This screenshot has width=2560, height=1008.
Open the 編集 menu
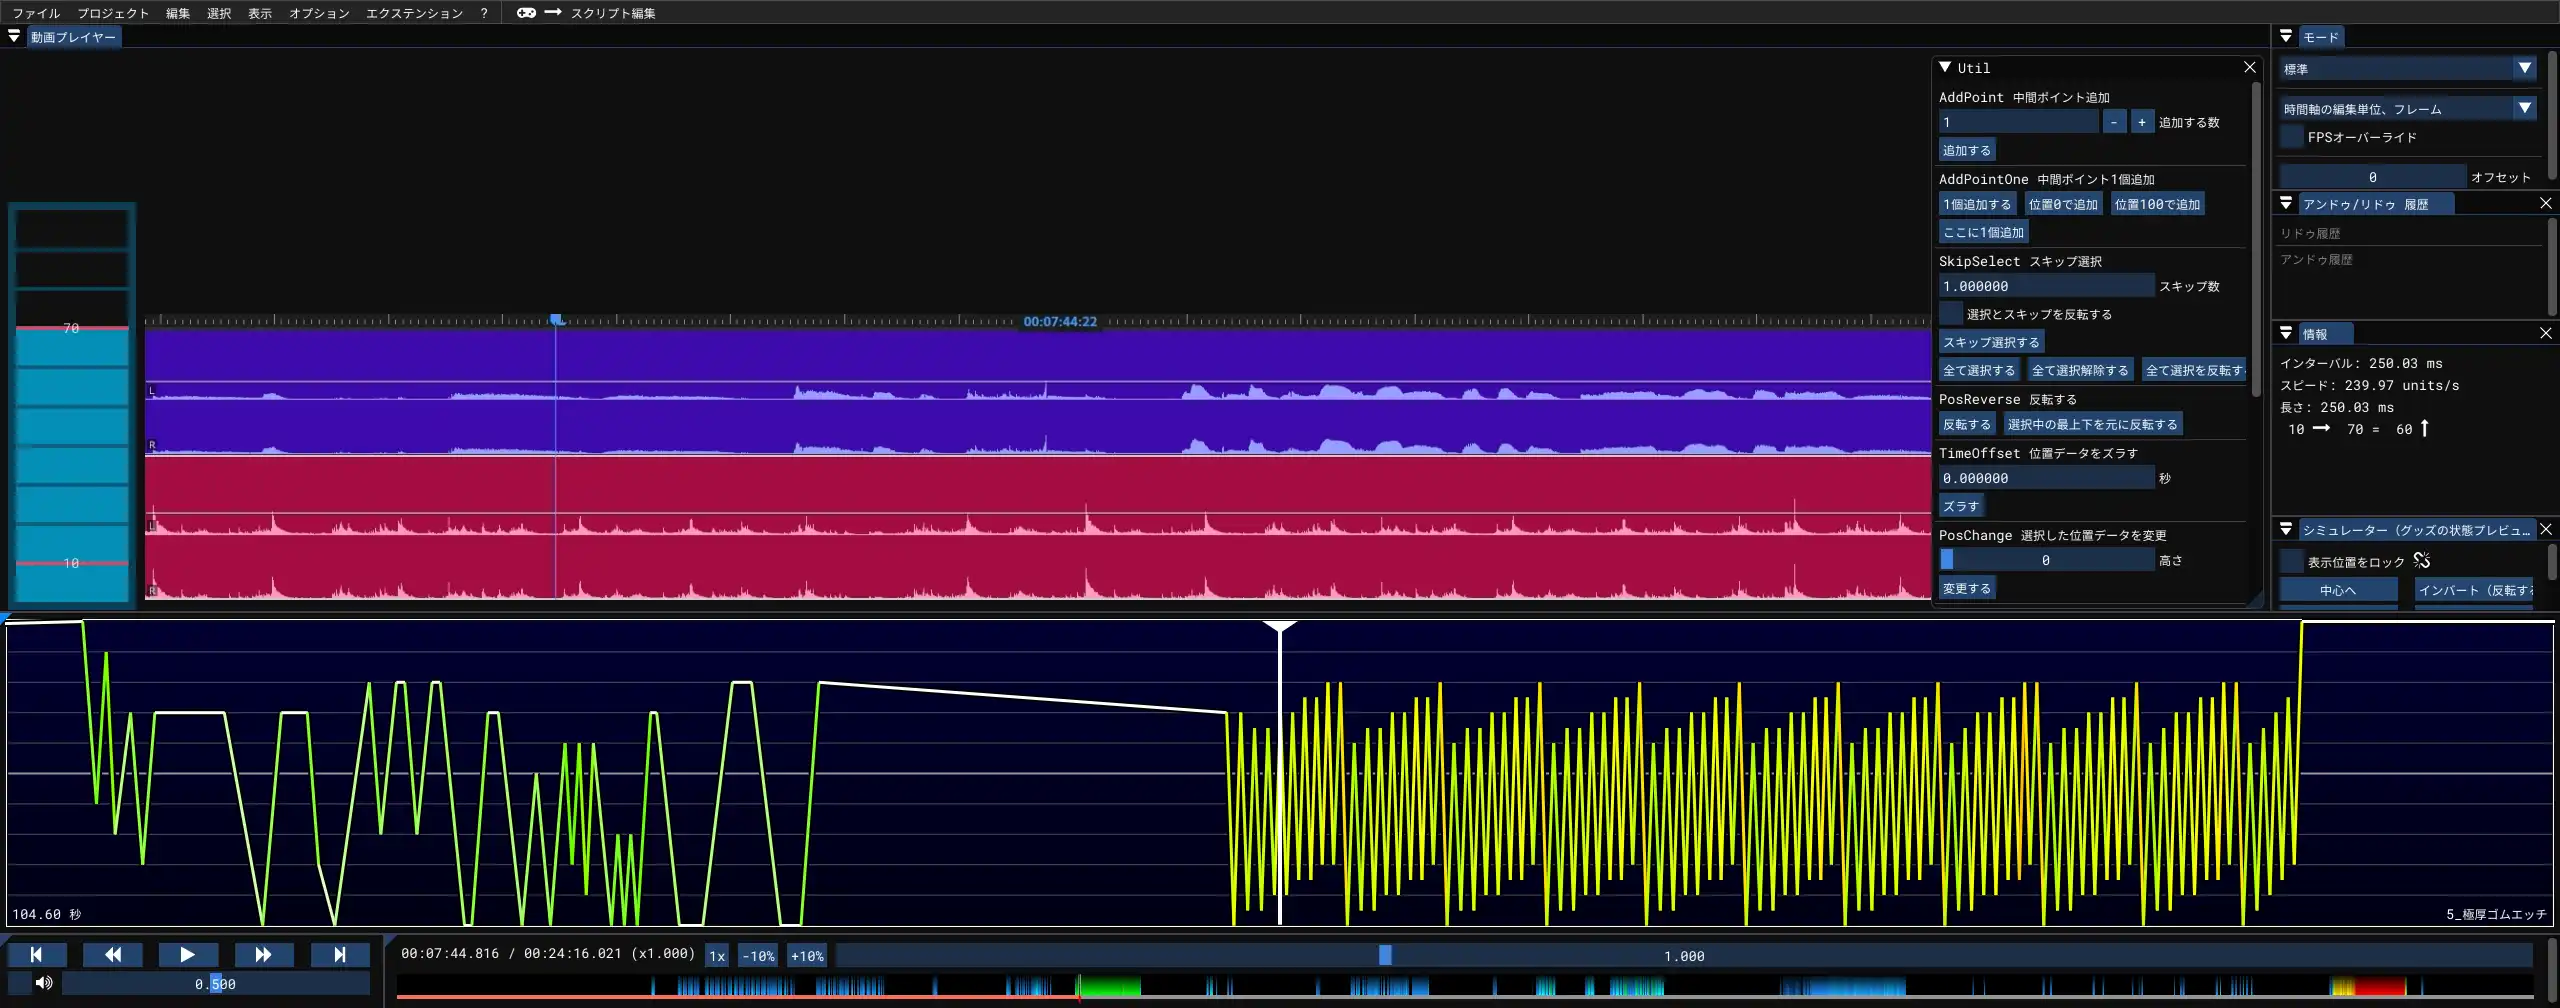coord(178,13)
